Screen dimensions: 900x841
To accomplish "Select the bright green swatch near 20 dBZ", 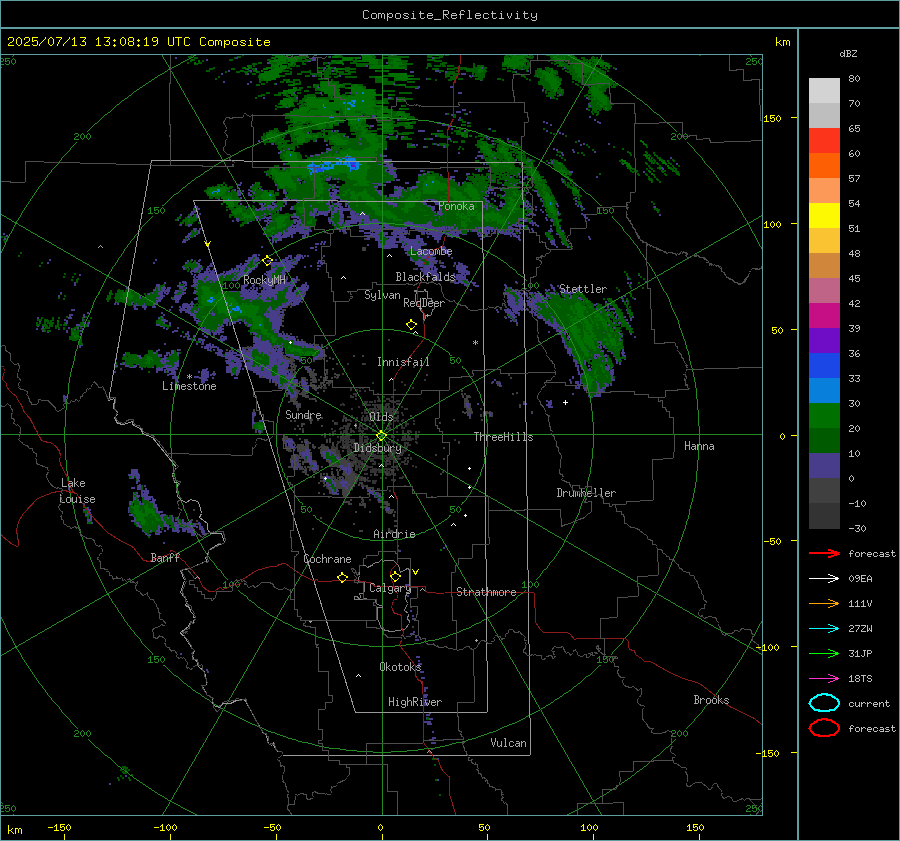I will [824, 416].
